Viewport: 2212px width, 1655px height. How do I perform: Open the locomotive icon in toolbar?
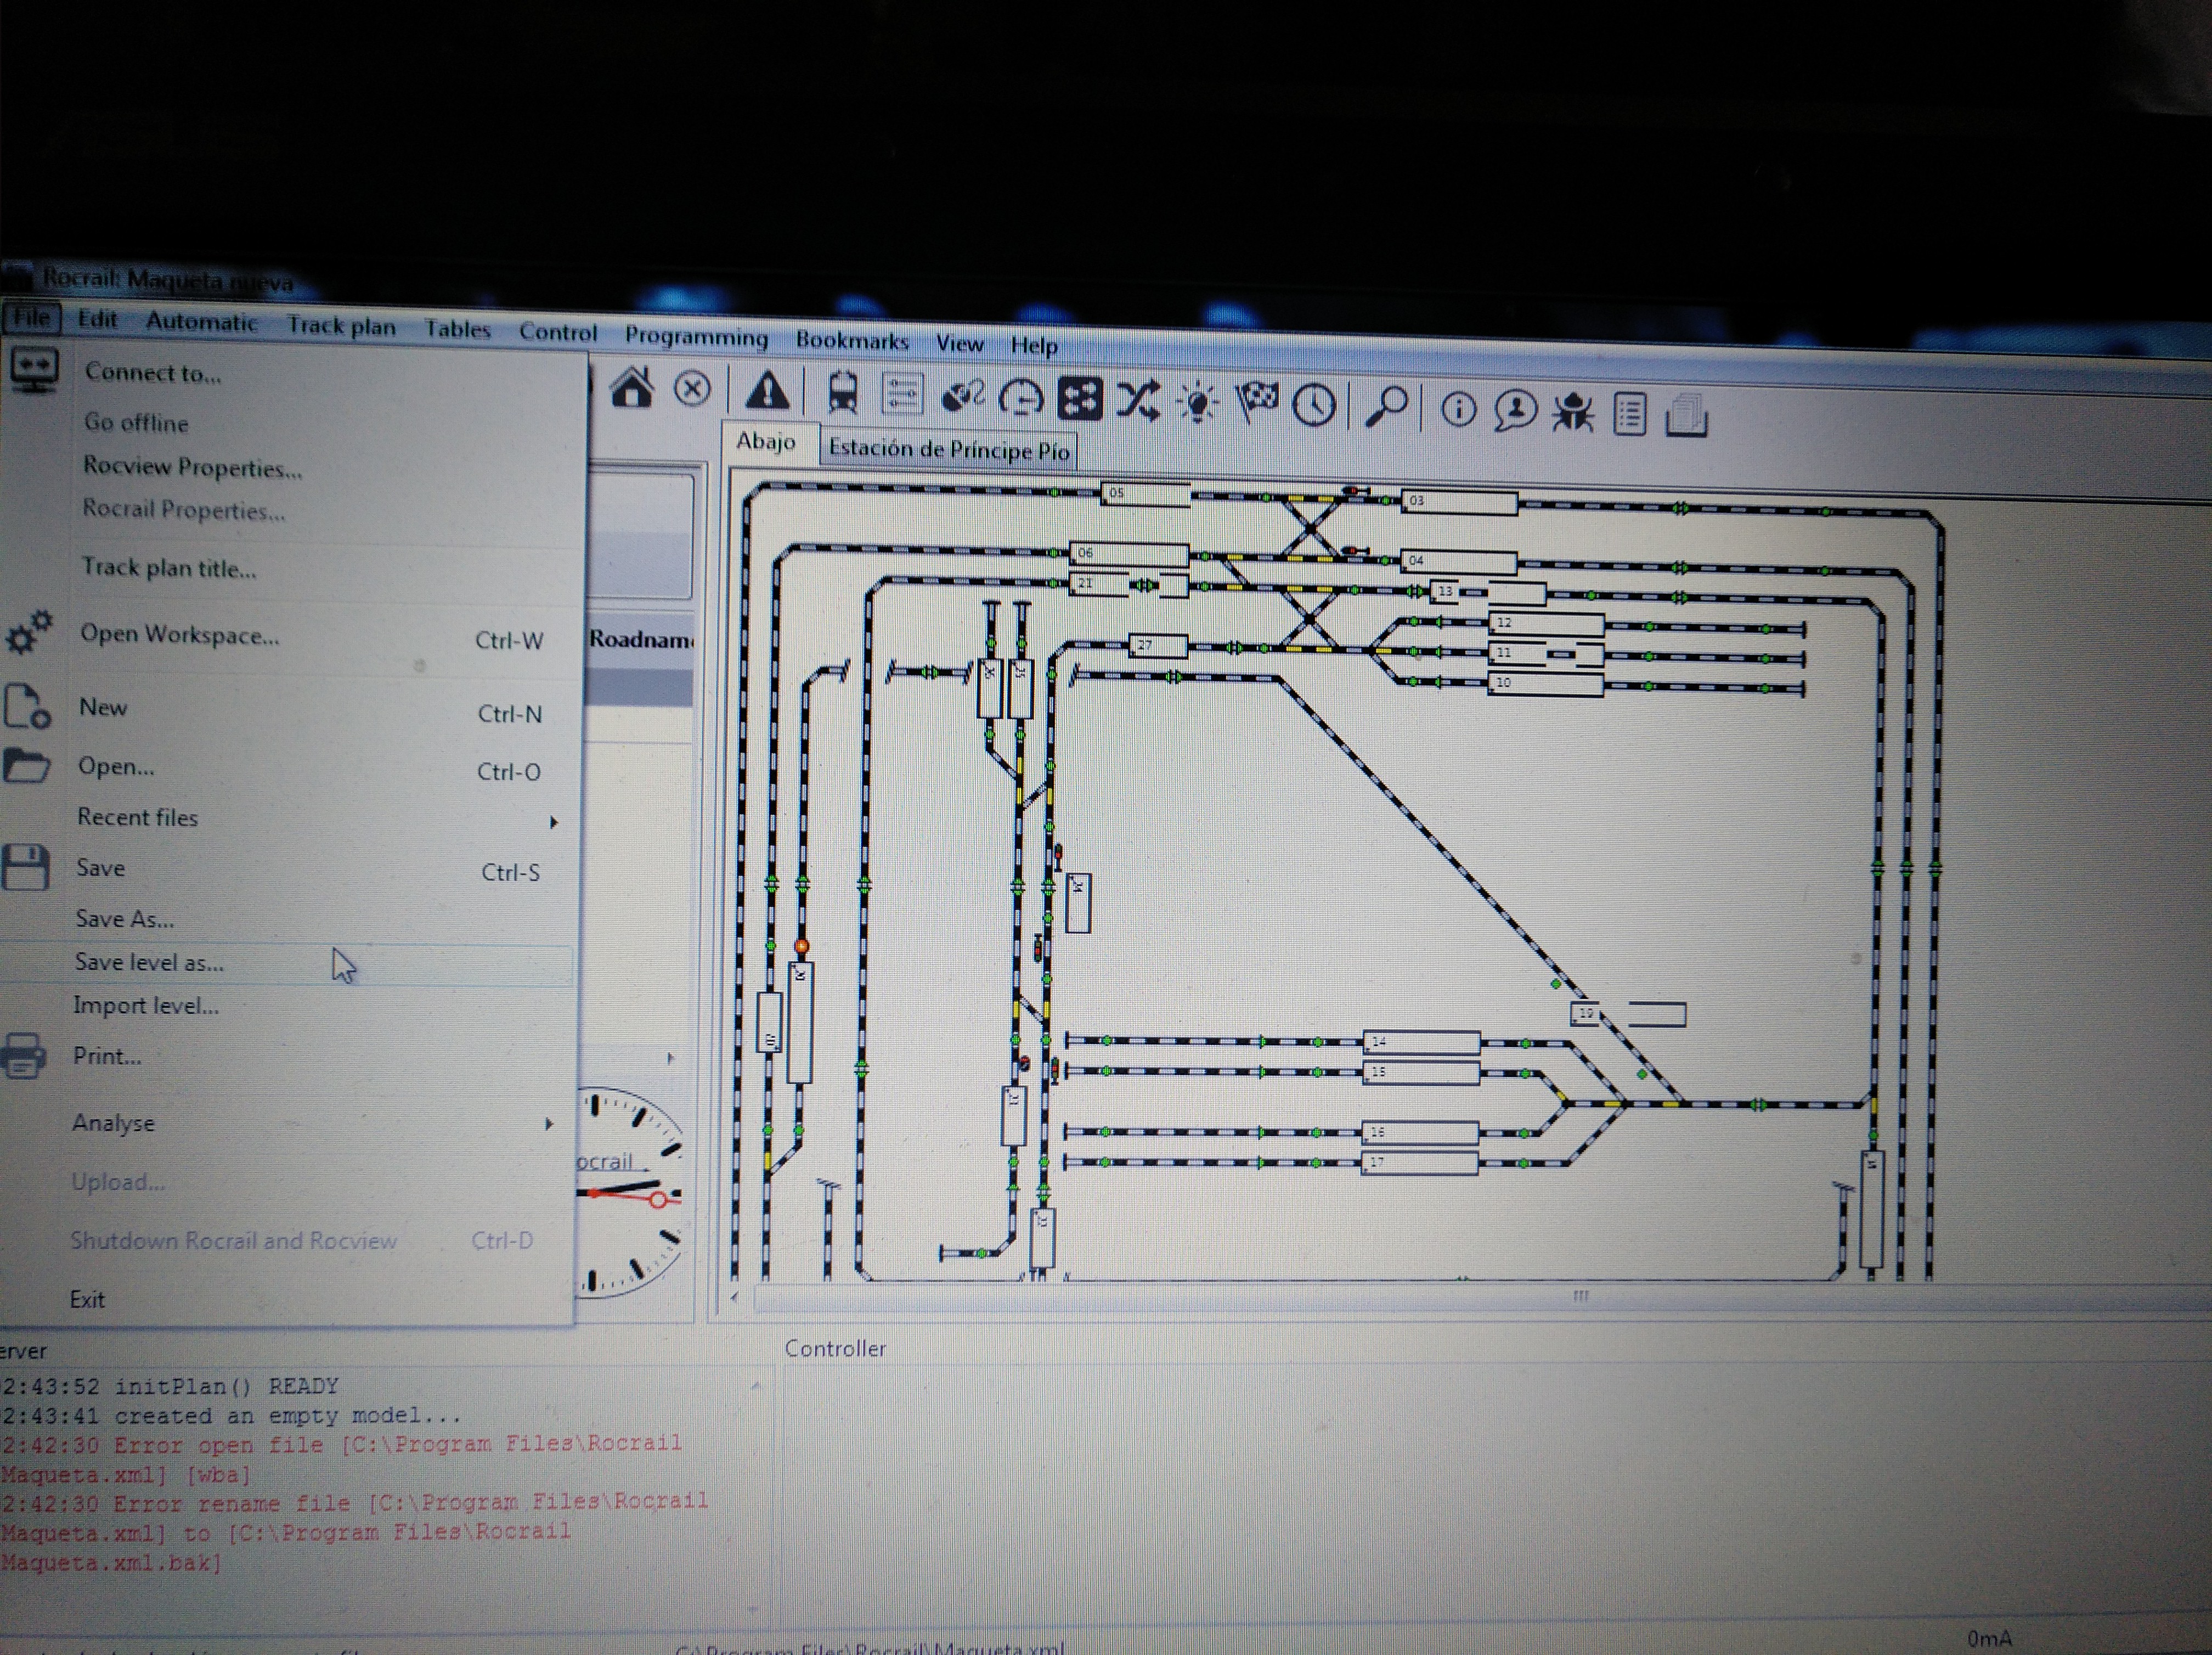pos(843,394)
